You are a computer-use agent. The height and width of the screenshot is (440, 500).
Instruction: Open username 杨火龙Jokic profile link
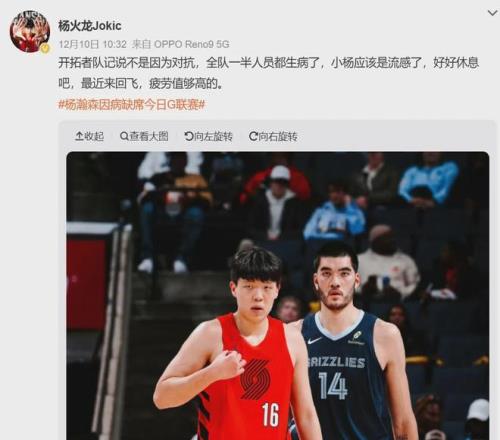point(90,26)
